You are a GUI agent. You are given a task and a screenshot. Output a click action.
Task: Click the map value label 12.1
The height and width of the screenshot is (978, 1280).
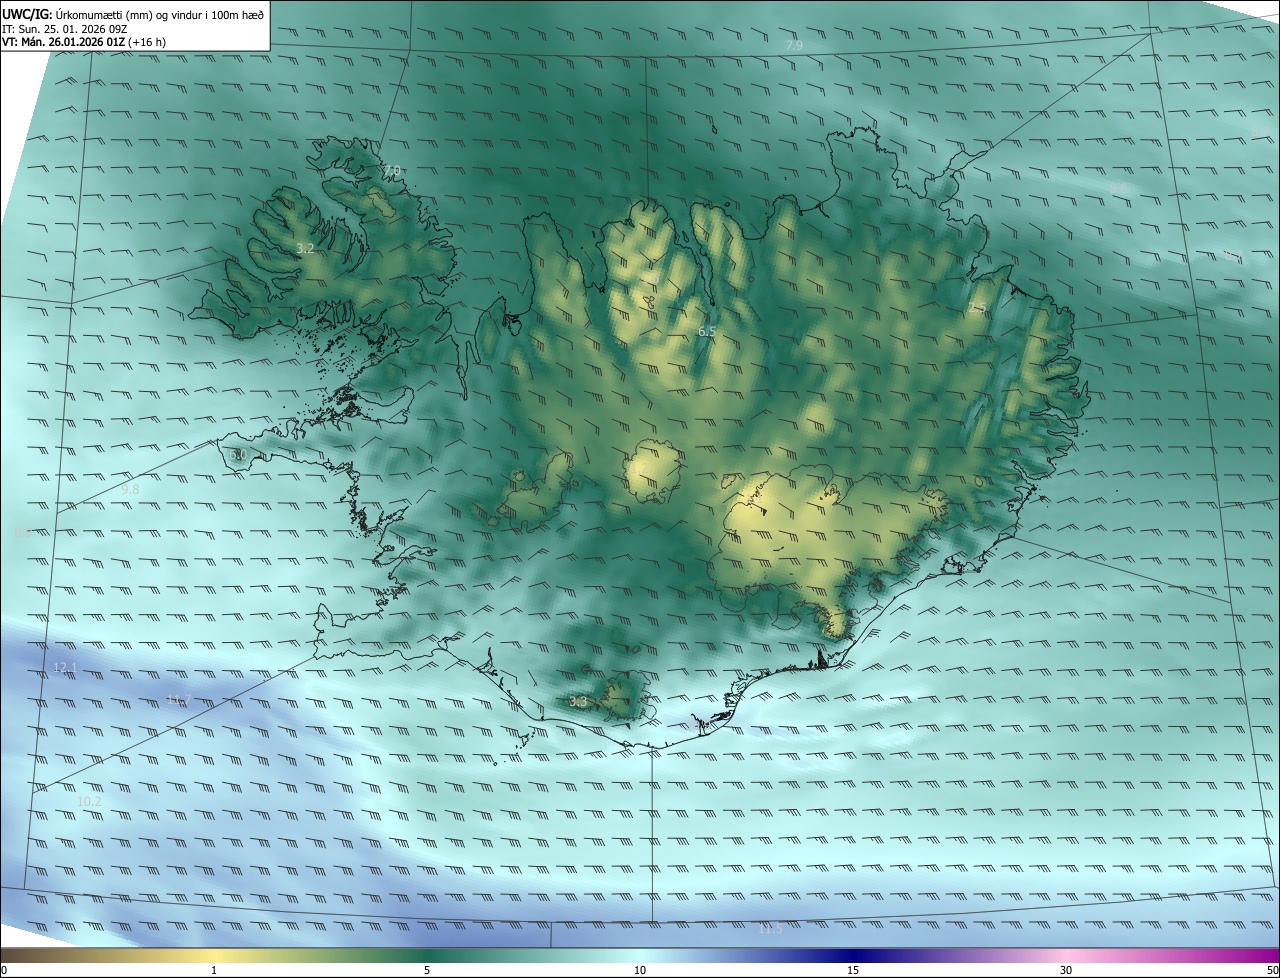click(65, 667)
